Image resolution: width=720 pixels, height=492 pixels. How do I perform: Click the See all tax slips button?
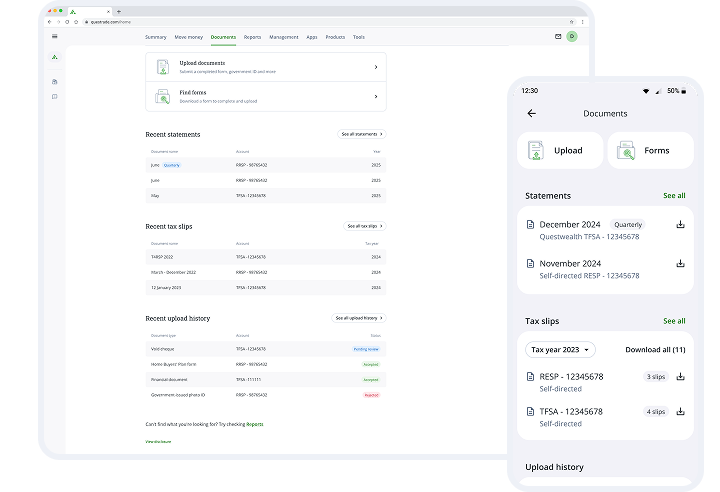tap(365, 226)
